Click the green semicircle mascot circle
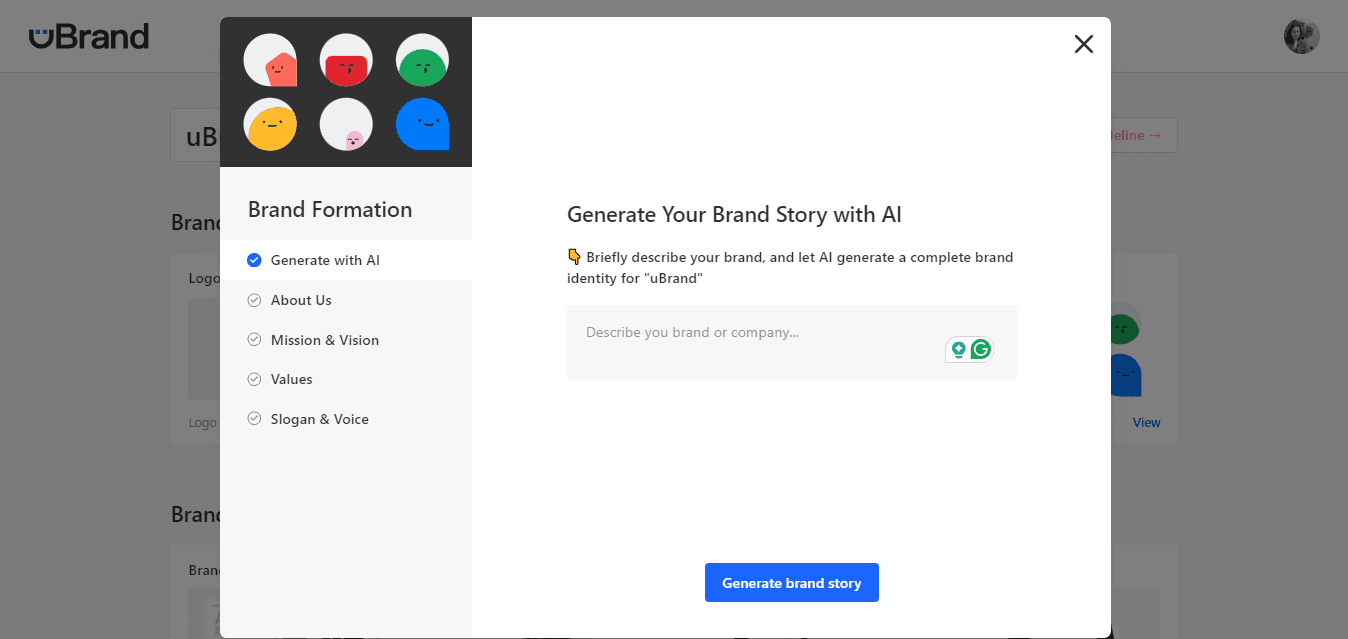The height and width of the screenshot is (639, 1348). pyautogui.click(x=422, y=60)
